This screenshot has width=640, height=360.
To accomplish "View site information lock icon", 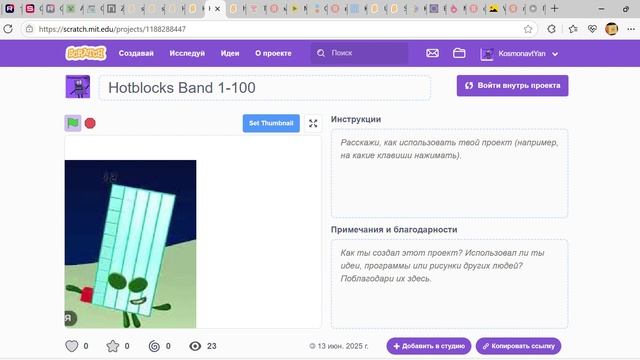I will click(29, 29).
